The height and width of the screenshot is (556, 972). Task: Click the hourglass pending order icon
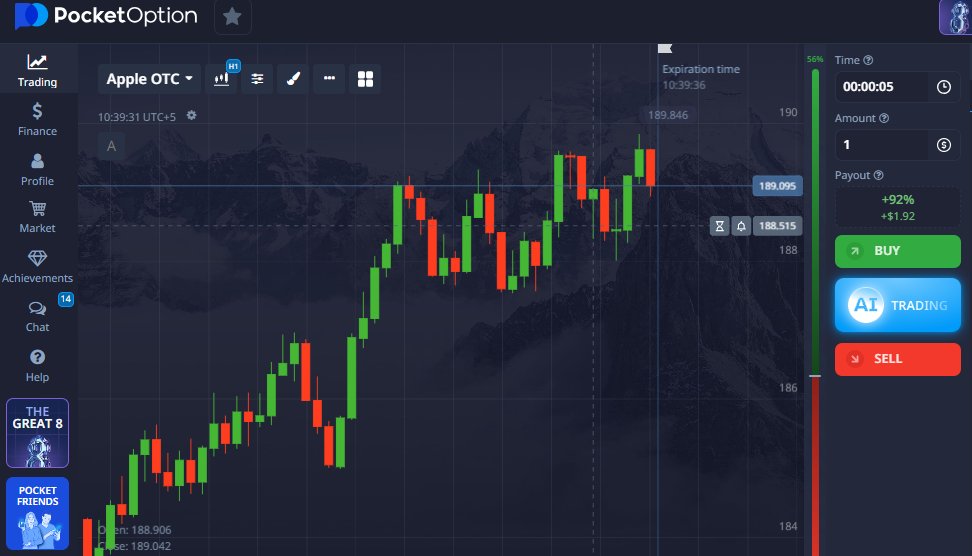(x=720, y=226)
